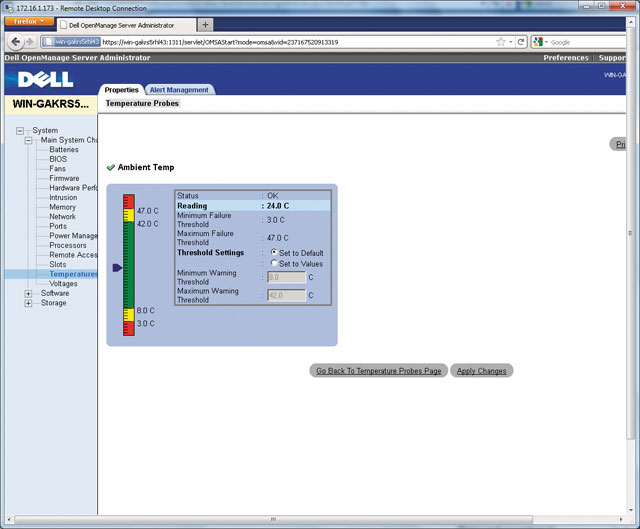Screen dimensions: 640x529
Task: Click the 24.0 C reading value
Action: (278, 206)
